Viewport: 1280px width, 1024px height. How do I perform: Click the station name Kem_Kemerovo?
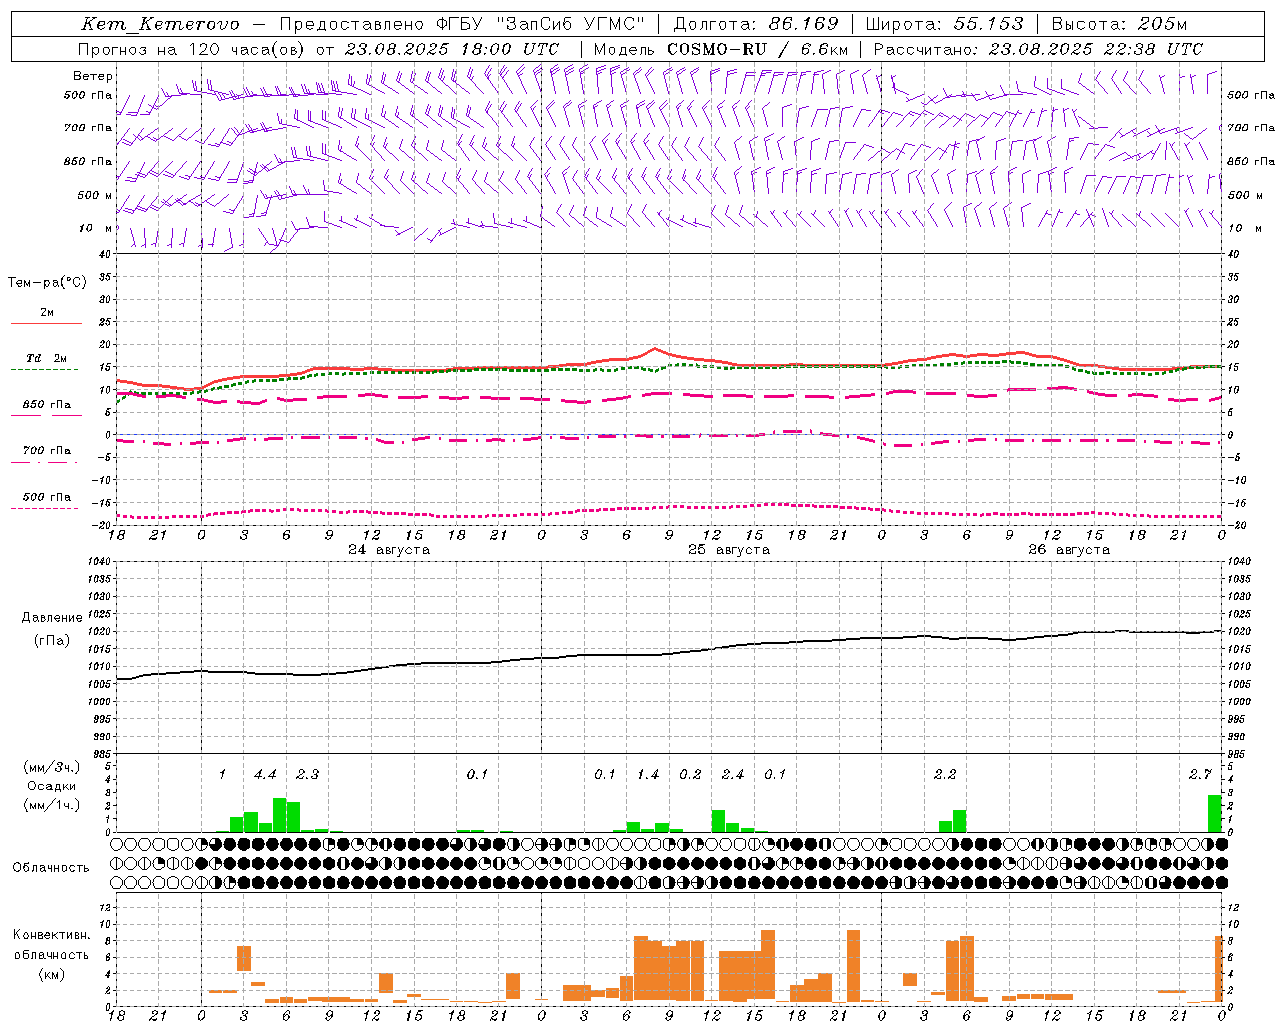pos(160,24)
